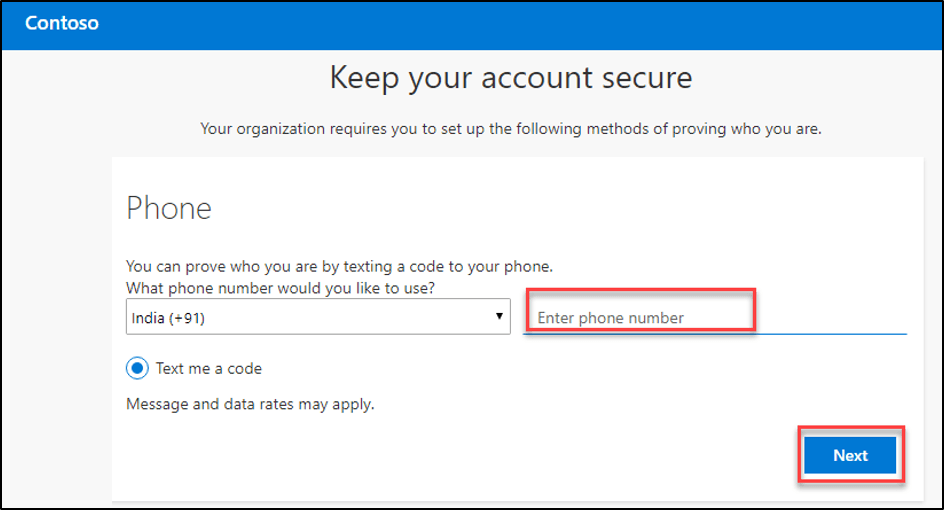This screenshot has height=510, width=944.
Task: Click the "India (+91)" selected value text
Action: 169,317
